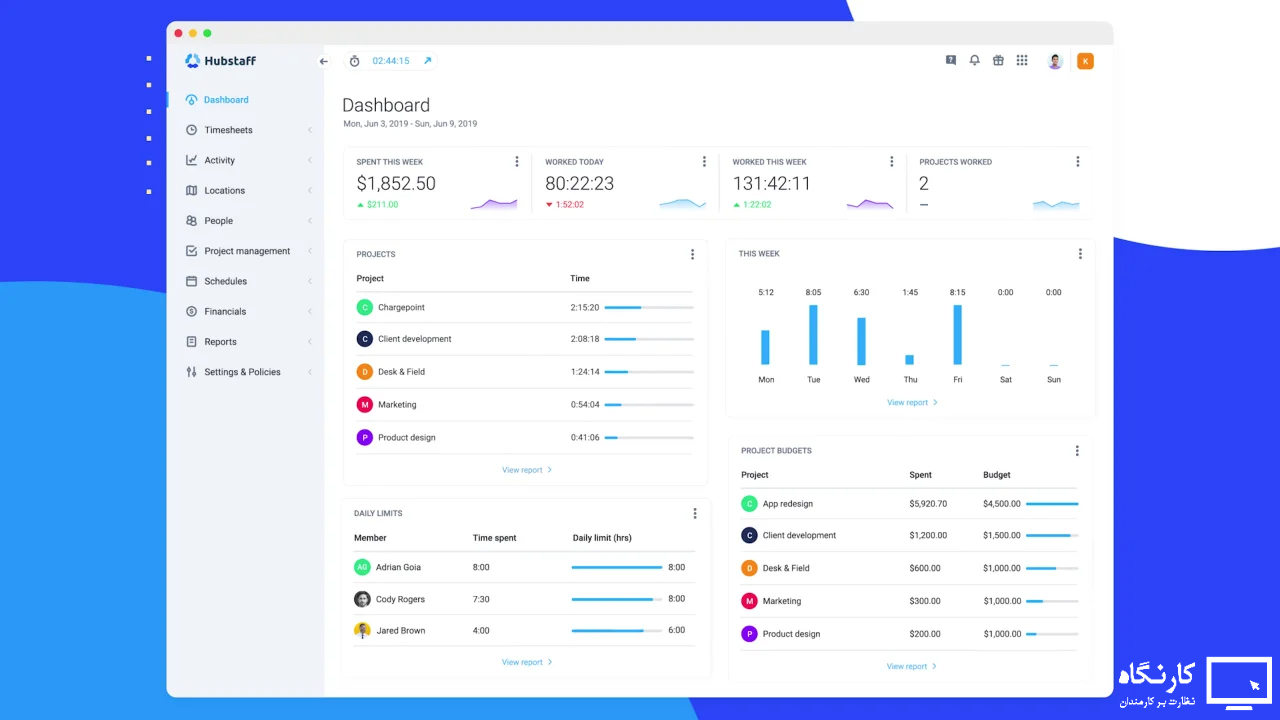This screenshot has height=720, width=1280.
Task: Open Project management in sidebar
Action: point(247,251)
